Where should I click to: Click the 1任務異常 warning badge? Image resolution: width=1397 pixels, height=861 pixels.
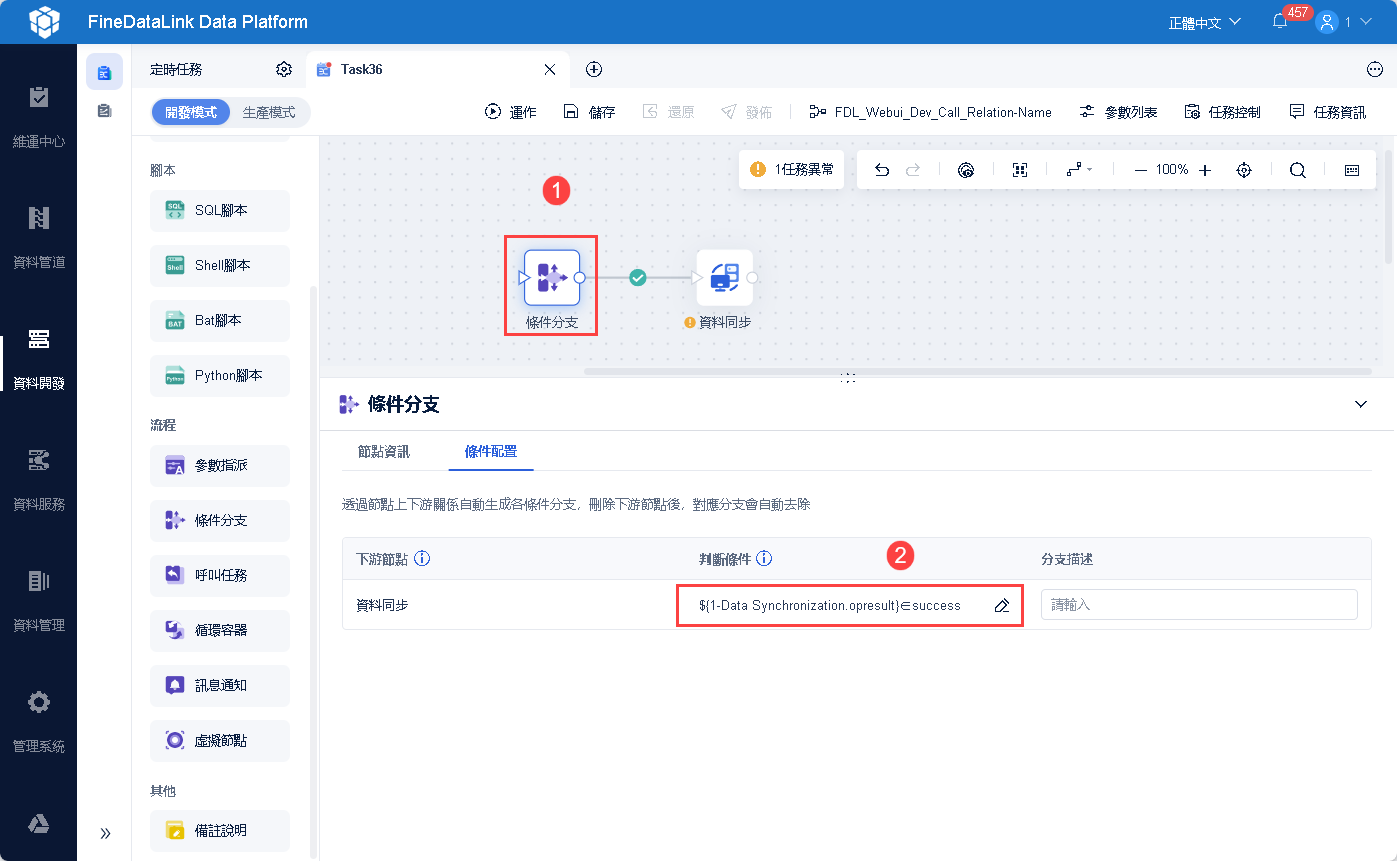pos(792,170)
